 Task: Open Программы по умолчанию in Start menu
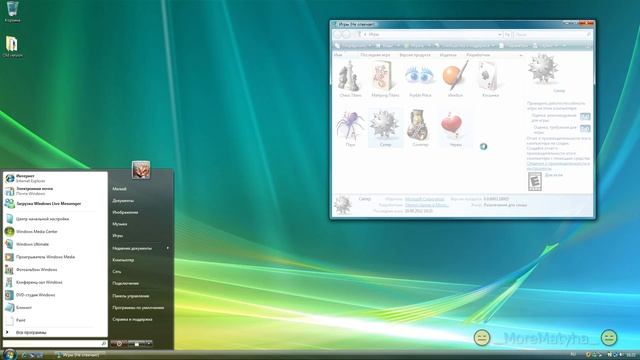click(x=138, y=307)
